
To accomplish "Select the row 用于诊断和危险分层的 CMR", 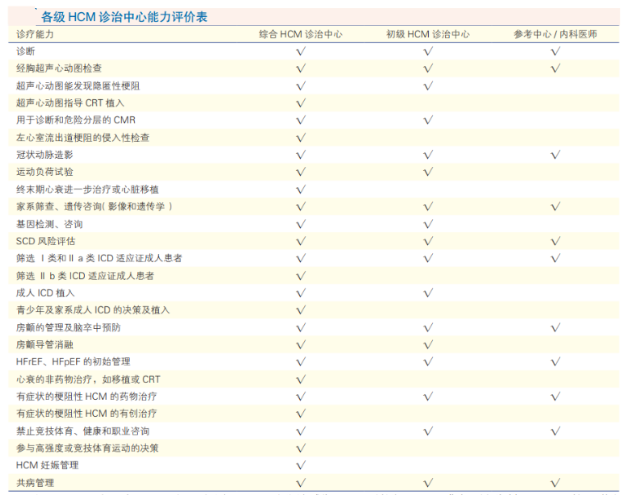I will [x=314, y=120].
